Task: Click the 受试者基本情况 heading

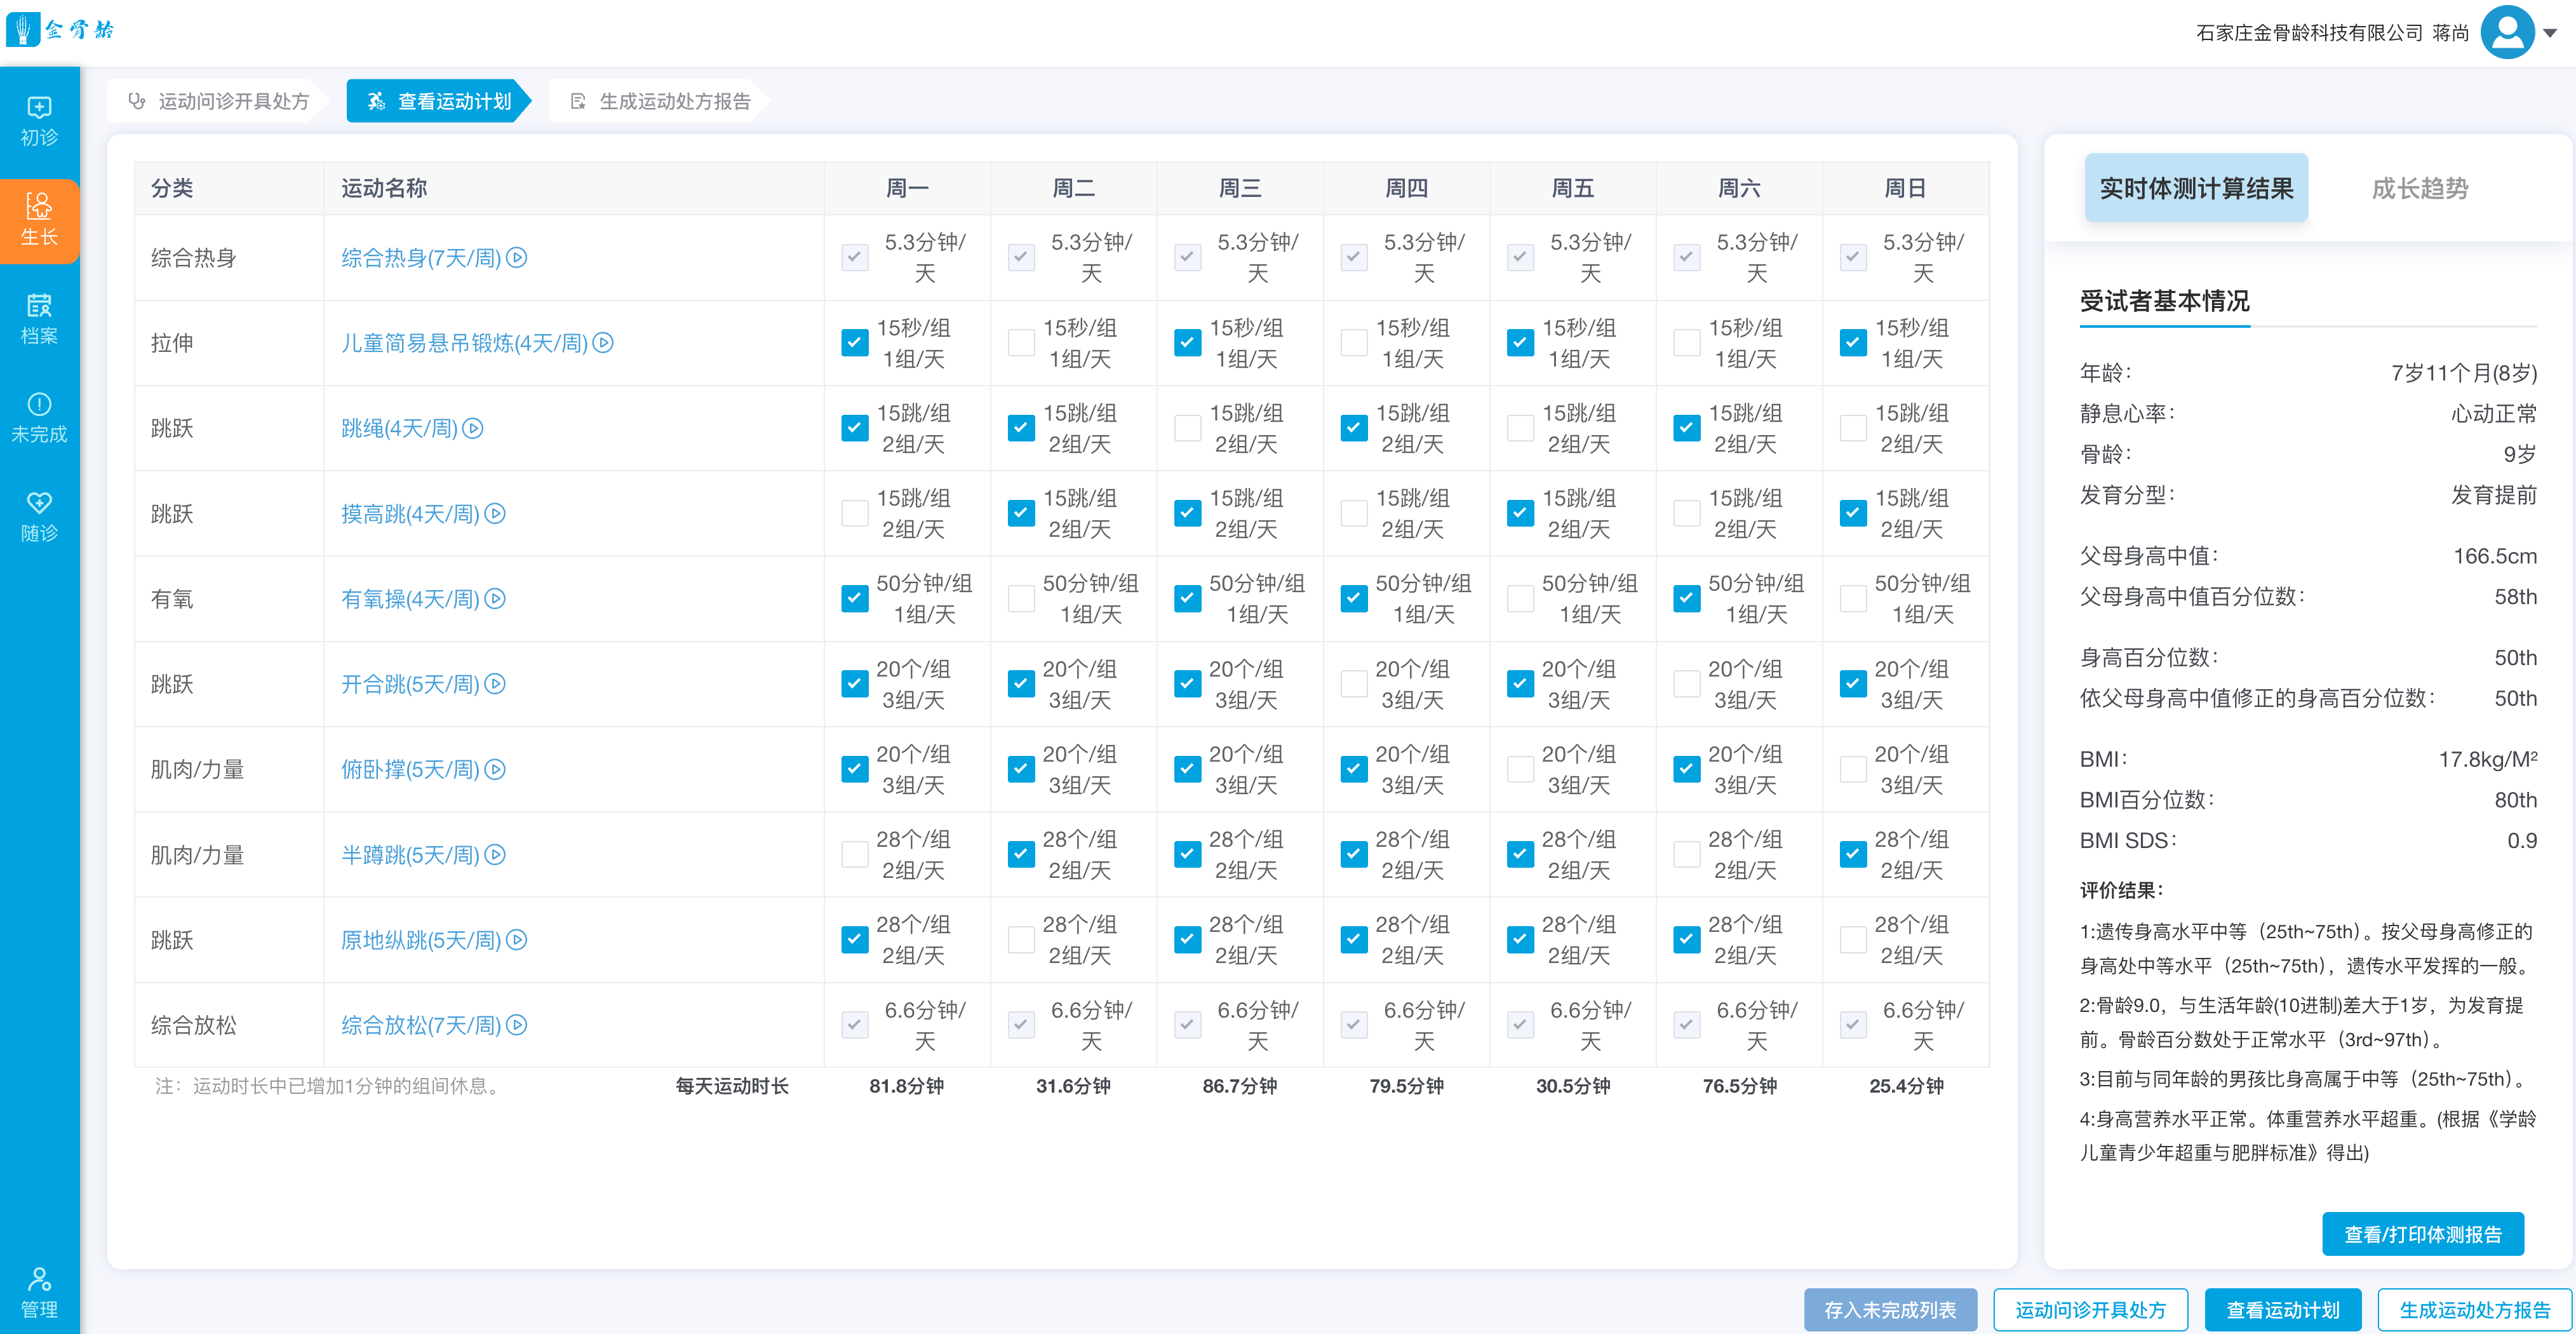Action: (2164, 301)
